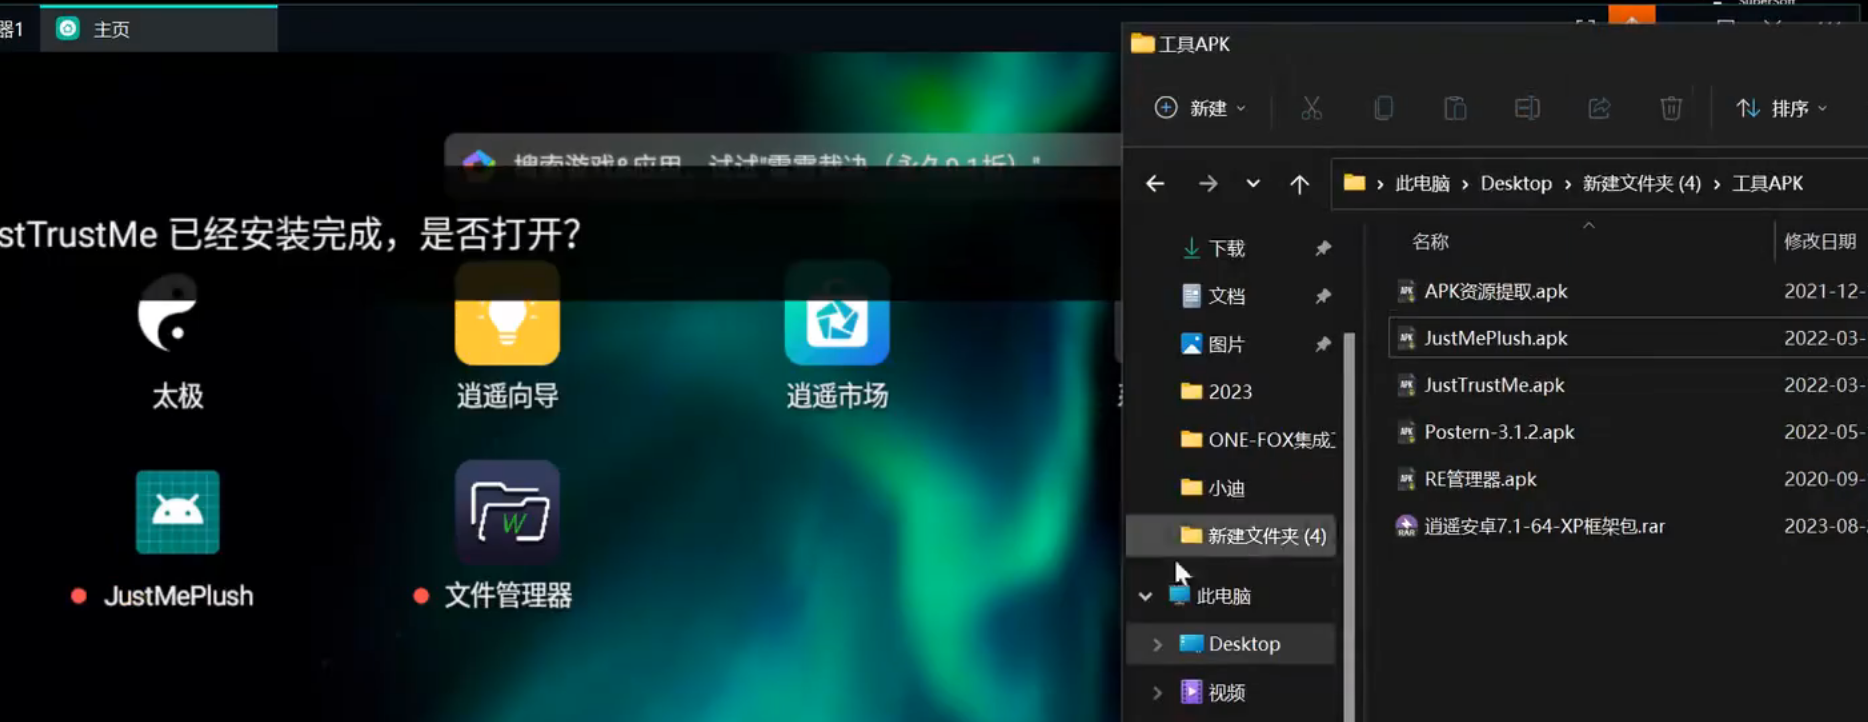Go forward with the right arrow
This screenshot has height=722, width=1868.
(x=1208, y=184)
